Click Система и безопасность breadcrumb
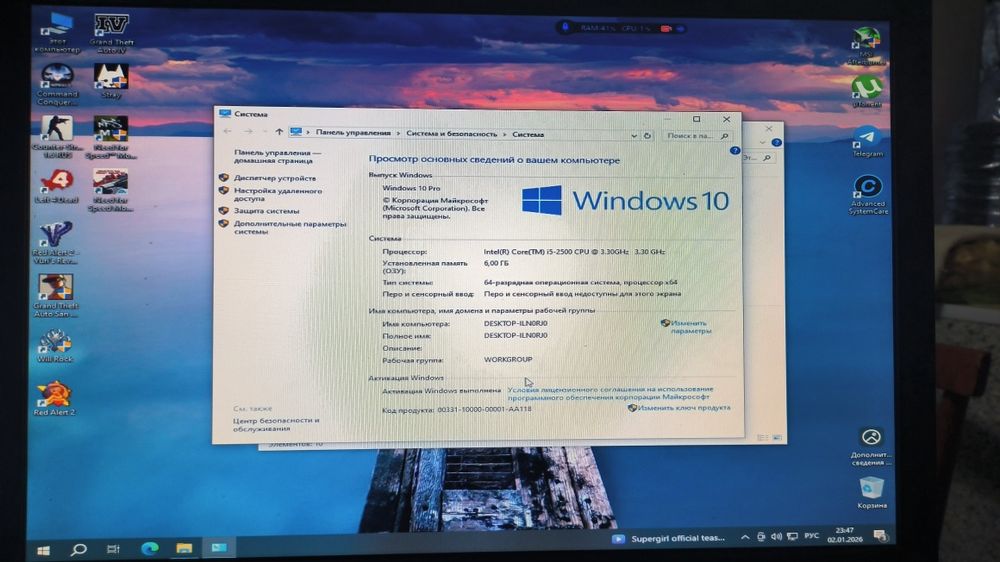The height and width of the screenshot is (562, 1000). point(452,134)
